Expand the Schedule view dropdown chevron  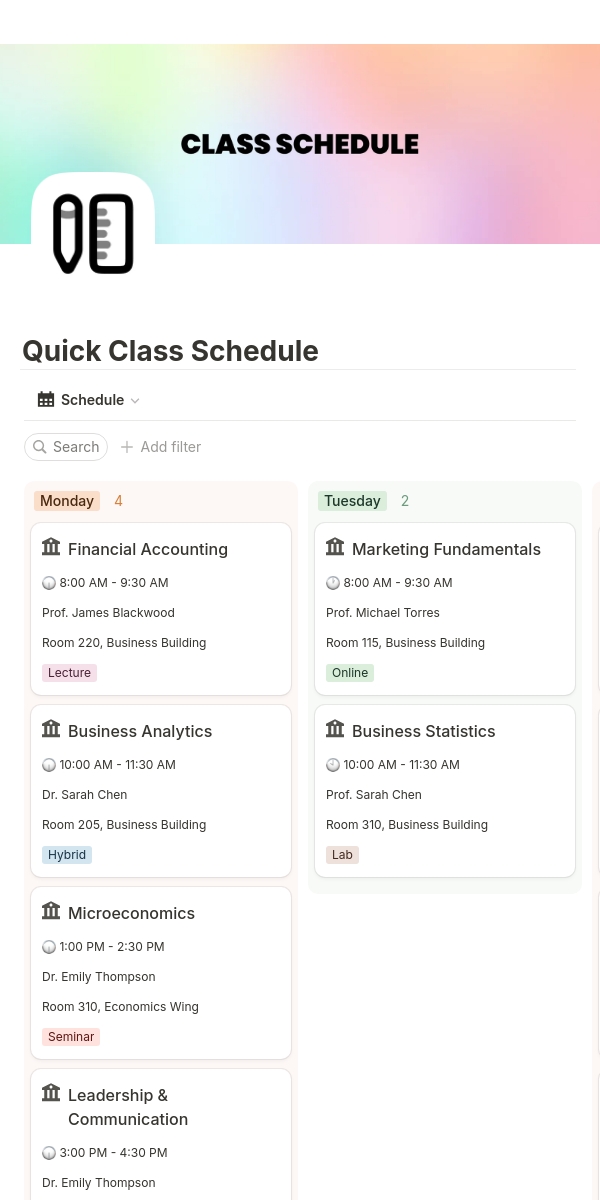coord(135,401)
